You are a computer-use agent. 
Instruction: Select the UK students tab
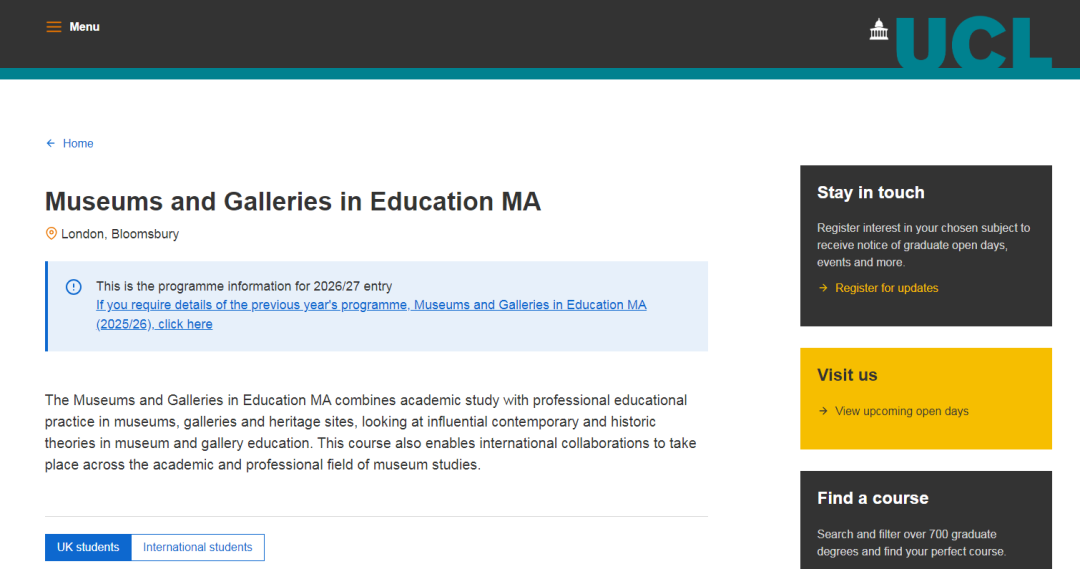[x=88, y=547]
